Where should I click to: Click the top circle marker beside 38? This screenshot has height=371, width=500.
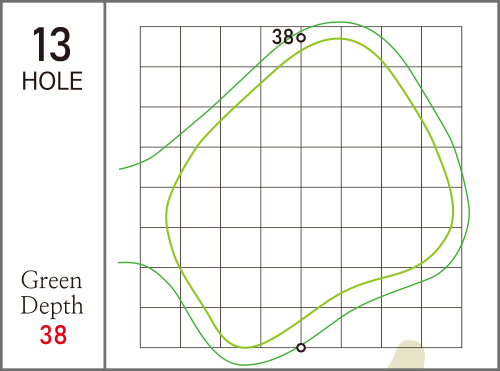point(301,38)
